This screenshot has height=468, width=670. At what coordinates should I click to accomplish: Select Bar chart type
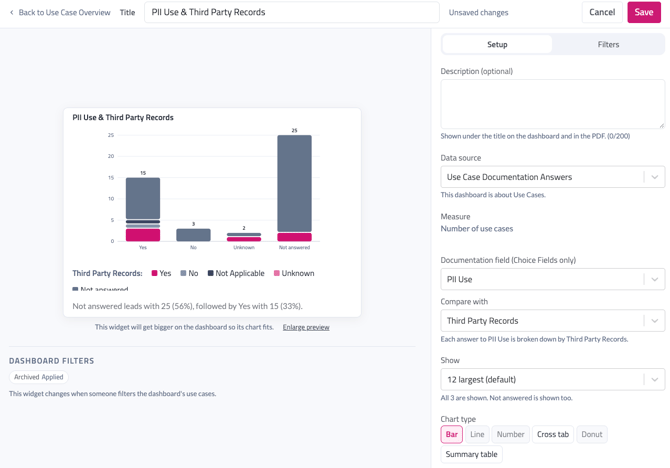pos(452,434)
